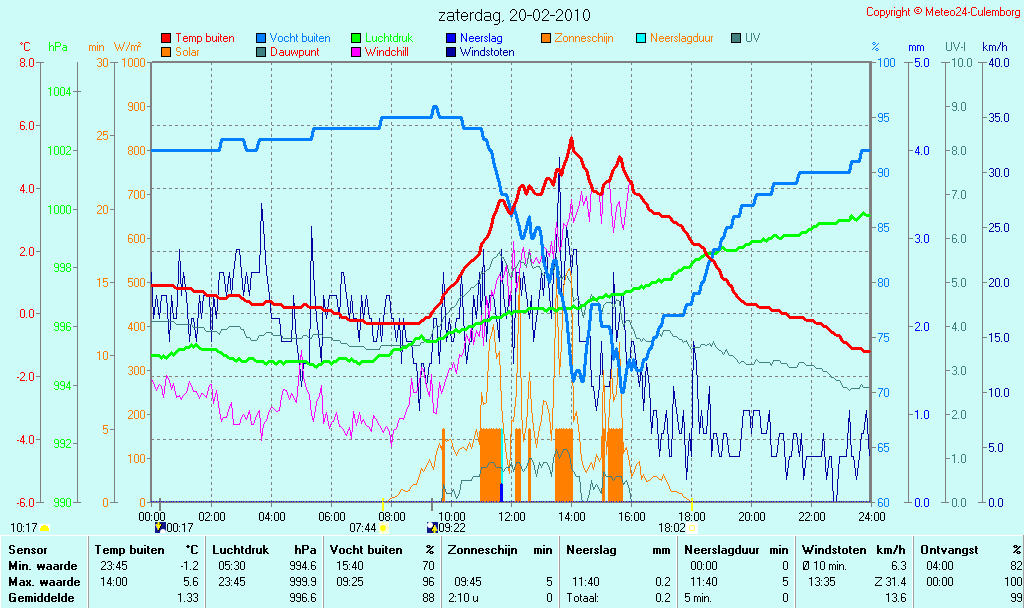The image size is (1026, 608).
Task: Click the dark blue Windstoten legend swatch
Action: (x=451, y=52)
